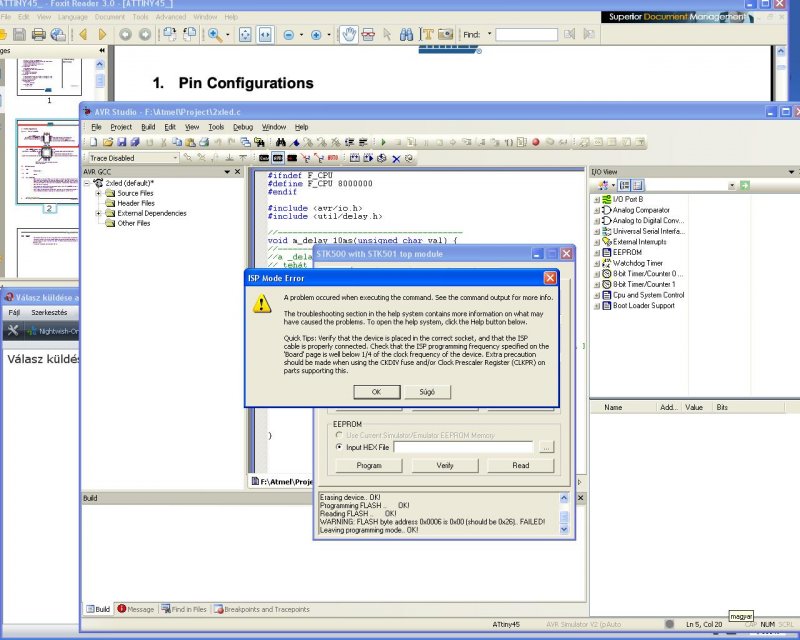Click the Print icon in Foxit Reader

coord(38,34)
